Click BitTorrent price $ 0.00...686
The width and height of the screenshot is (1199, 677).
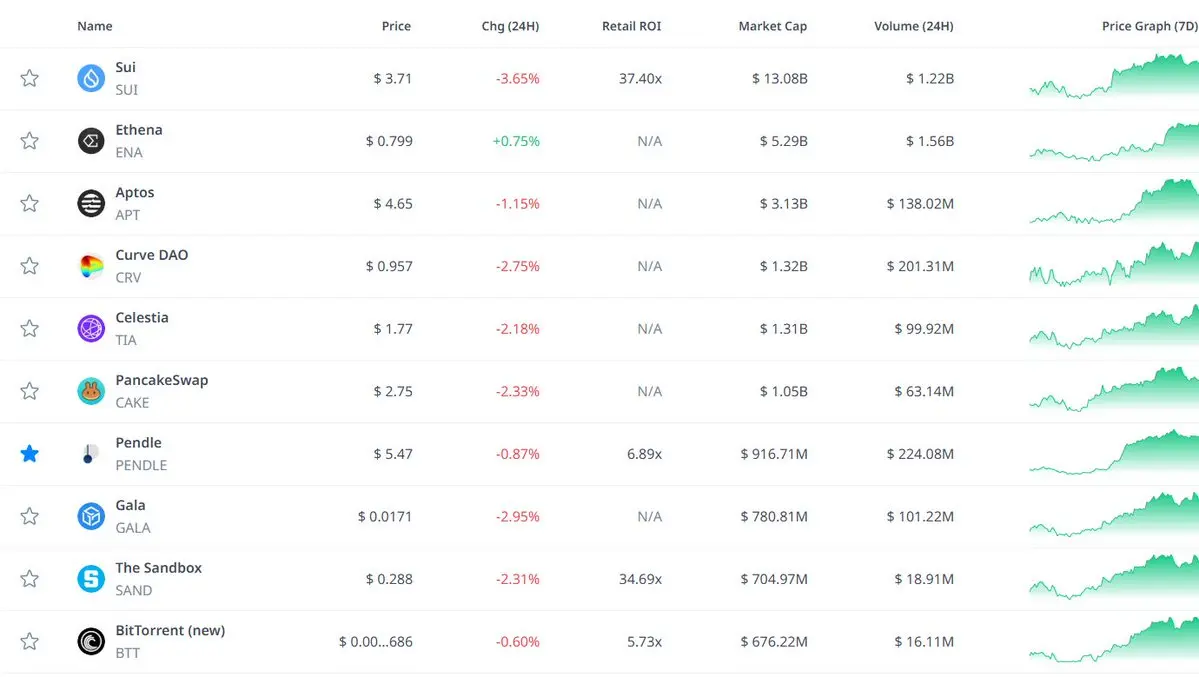pos(375,642)
